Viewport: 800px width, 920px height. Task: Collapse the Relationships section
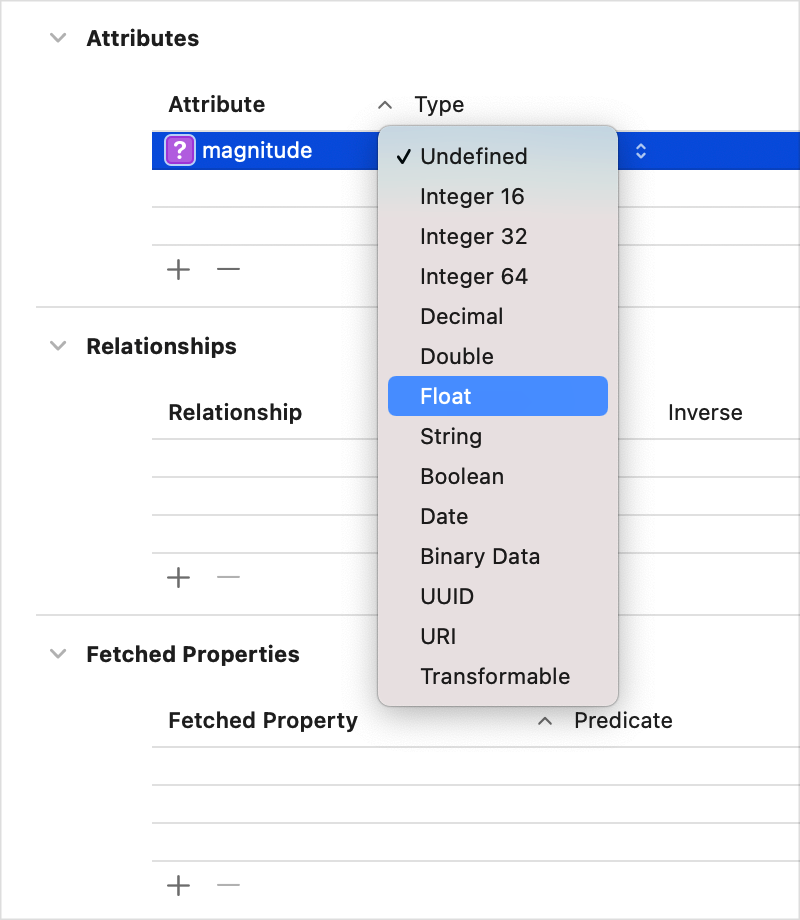pos(57,346)
